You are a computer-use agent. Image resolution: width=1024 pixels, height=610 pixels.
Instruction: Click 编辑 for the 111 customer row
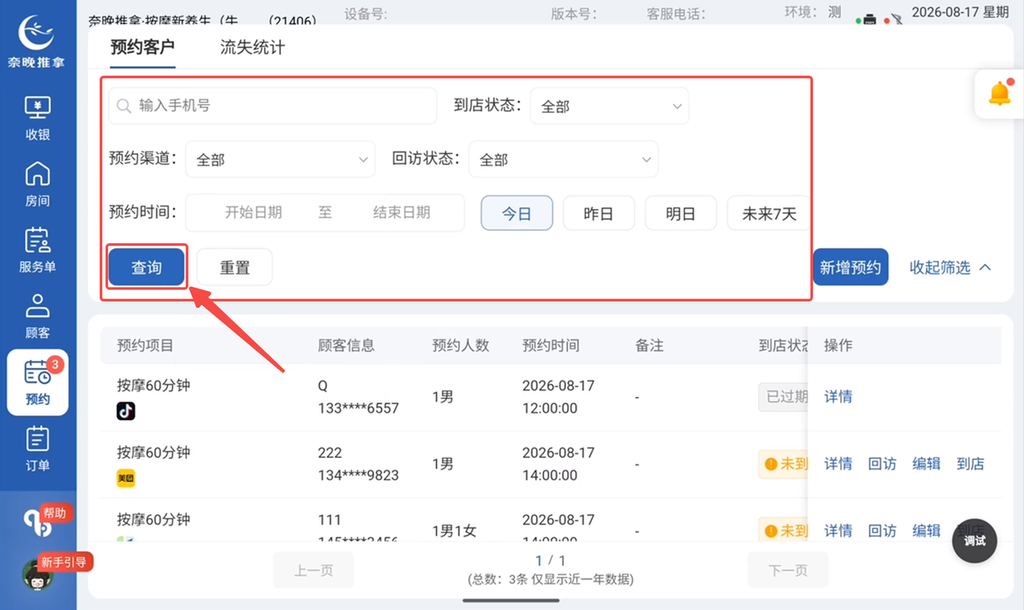[x=926, y=530]
